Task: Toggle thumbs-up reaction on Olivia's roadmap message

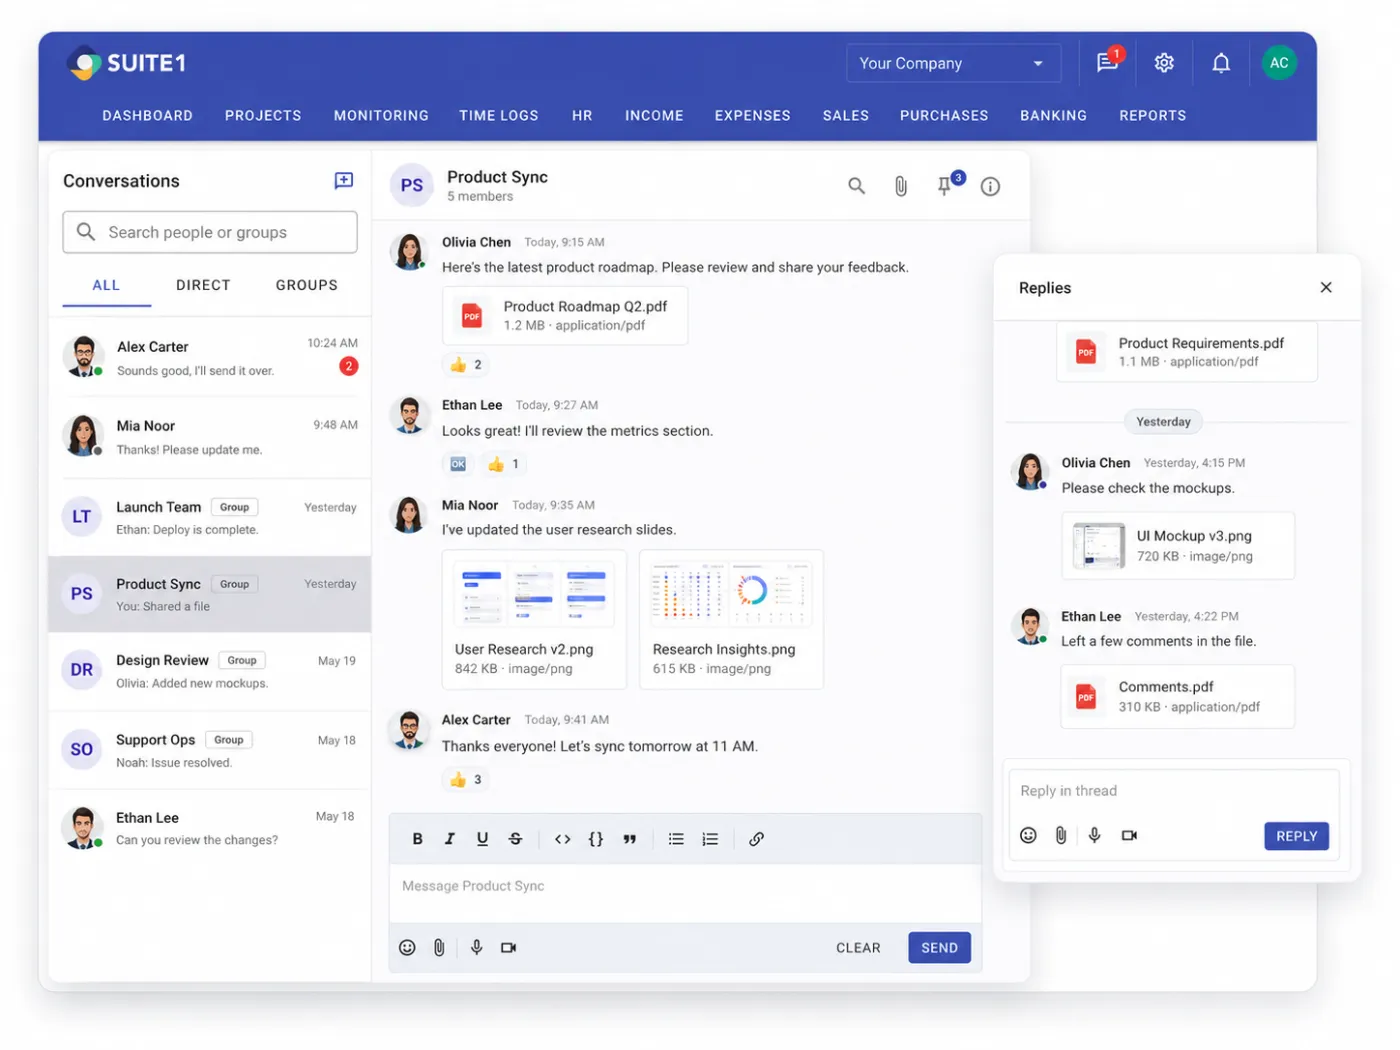Action: click(467, 365)
